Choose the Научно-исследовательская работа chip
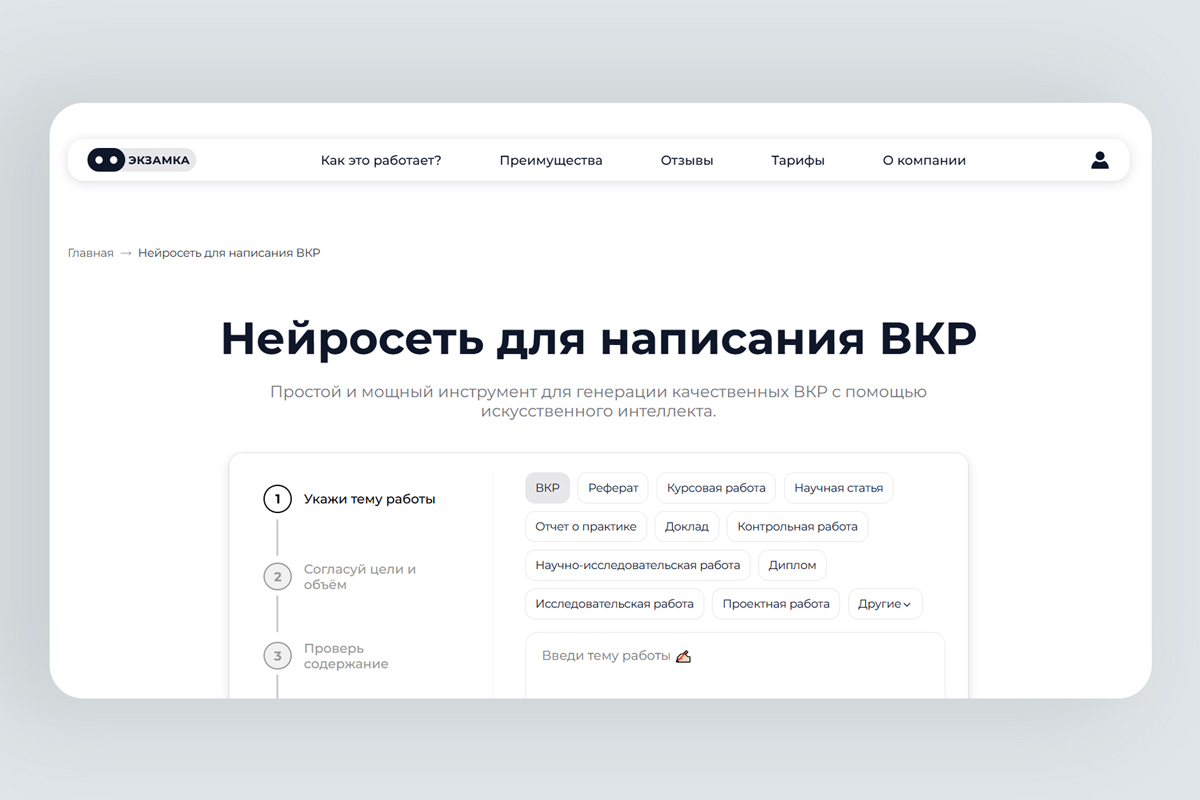Screen dimensions: 1200x800 click(x=638, y=565)
